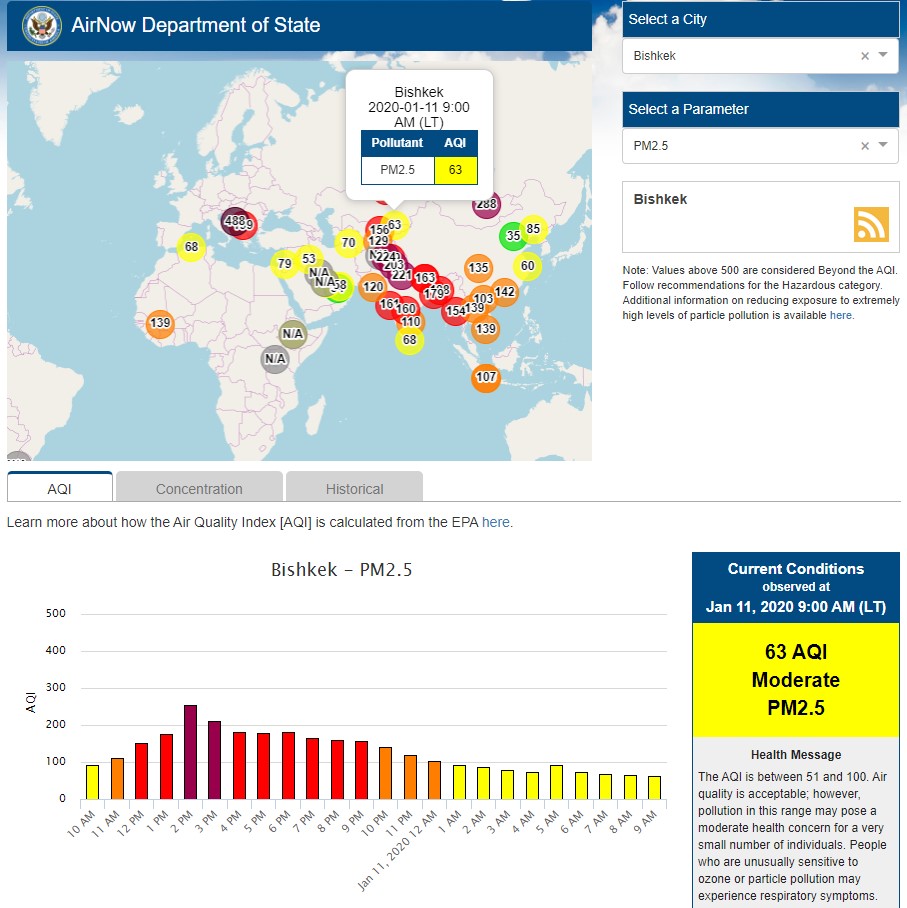This screenshot has height=908, width=907.
Task: Click the 85 AQI yellow map marker
Action: (533, 229)
